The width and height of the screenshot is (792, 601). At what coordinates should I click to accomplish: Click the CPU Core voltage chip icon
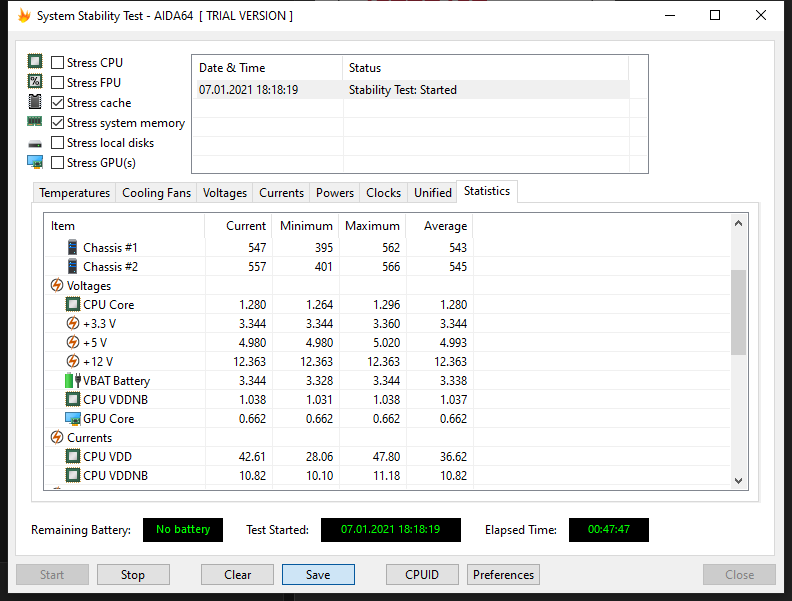[x=73, y=305]
